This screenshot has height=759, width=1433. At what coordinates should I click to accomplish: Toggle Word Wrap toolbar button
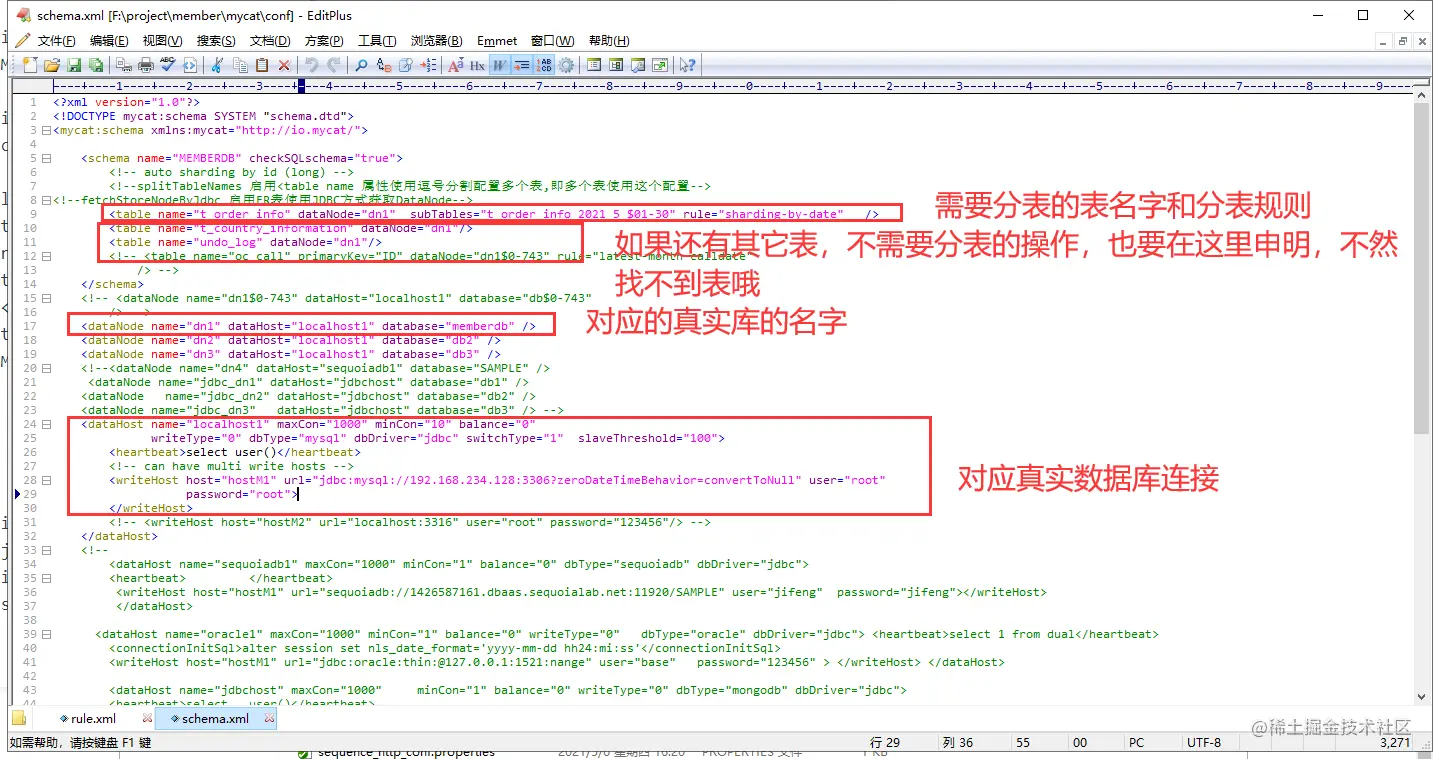499,65
